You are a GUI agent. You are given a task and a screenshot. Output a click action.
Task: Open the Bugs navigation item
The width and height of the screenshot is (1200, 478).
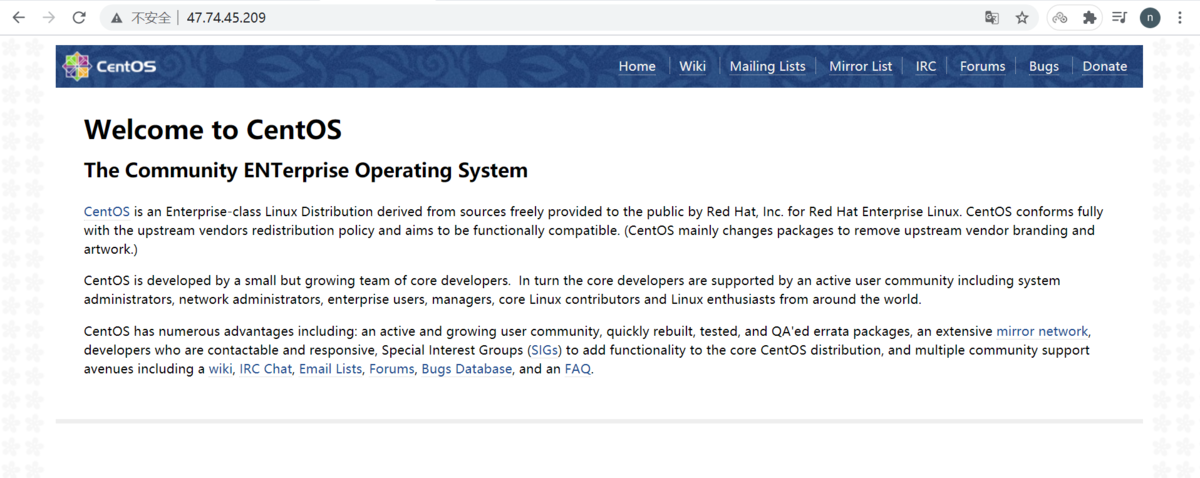1043,66
